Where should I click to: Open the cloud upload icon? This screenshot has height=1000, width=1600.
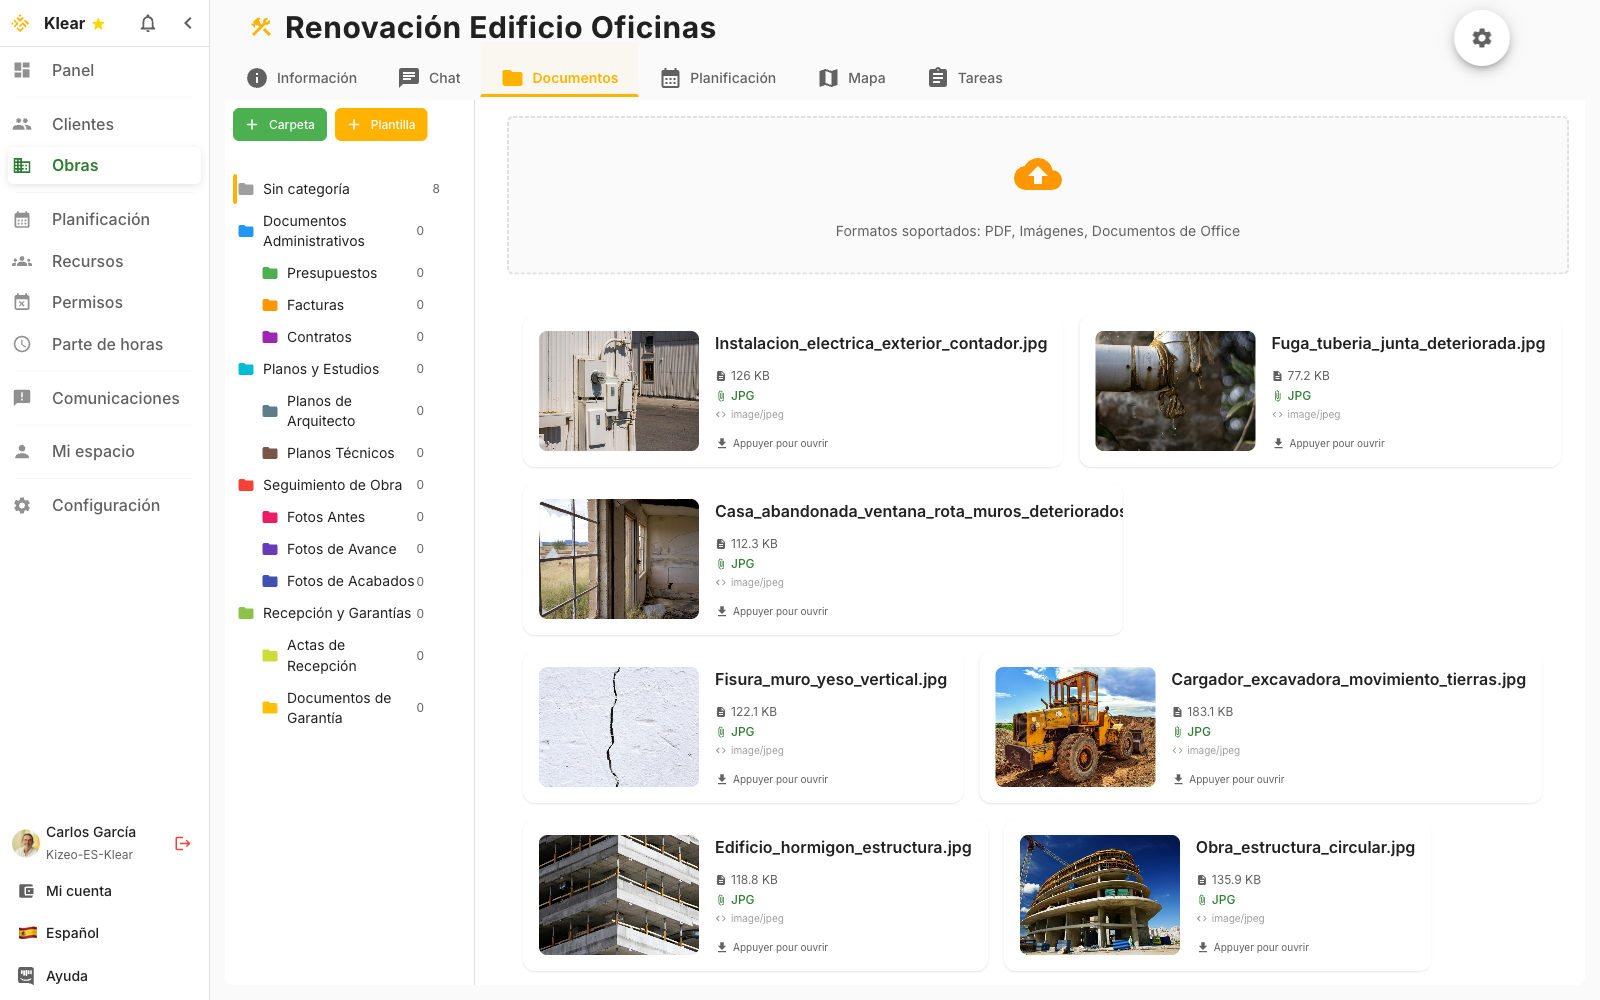1037,174
